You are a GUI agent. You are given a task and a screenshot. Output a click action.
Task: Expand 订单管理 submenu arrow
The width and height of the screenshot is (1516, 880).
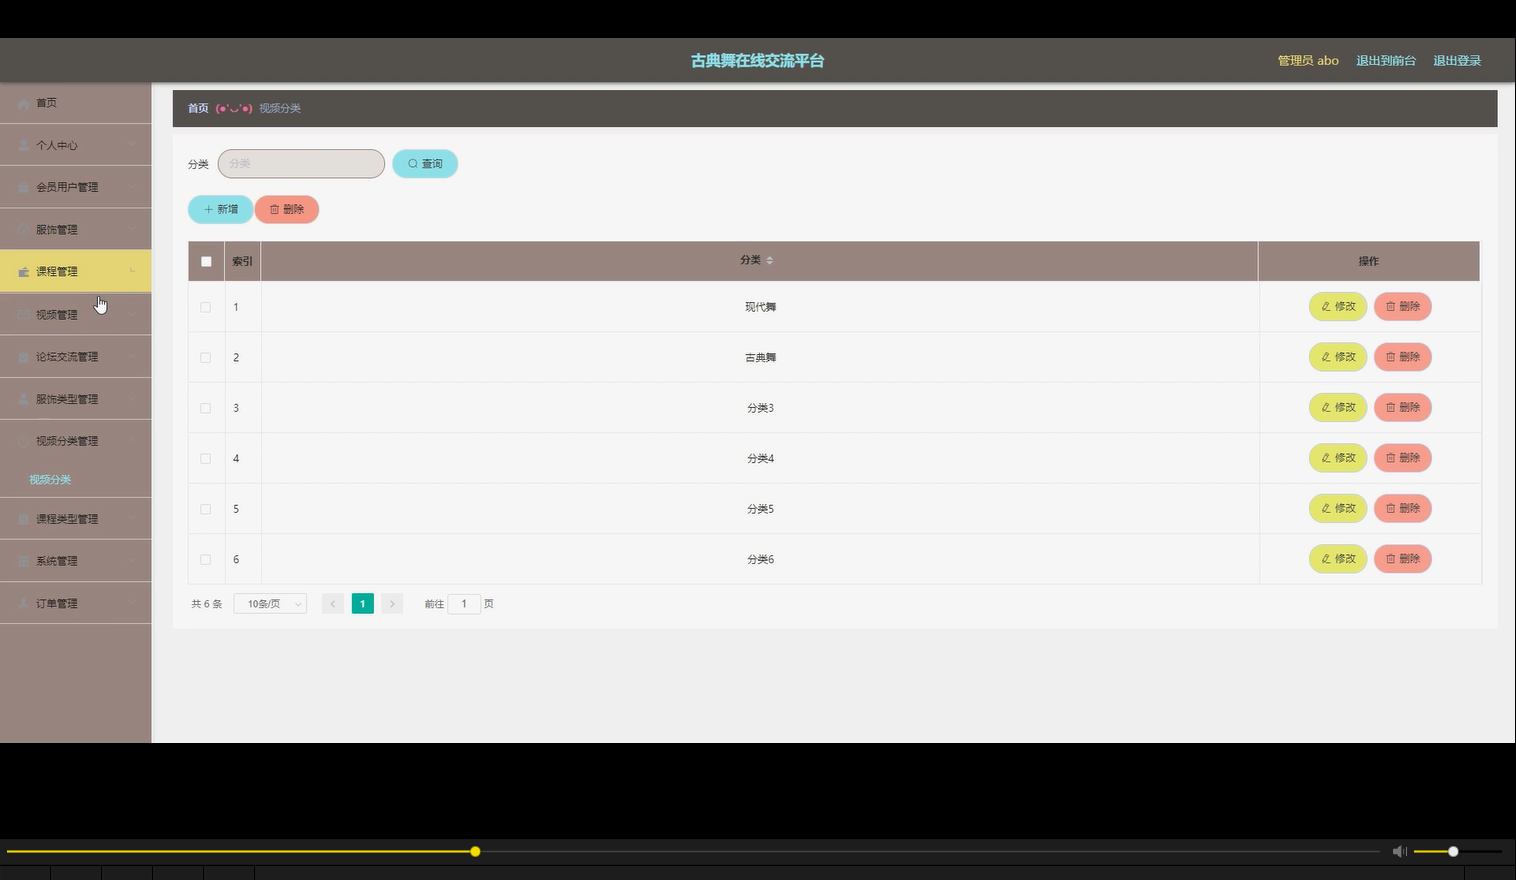point(132,603)
